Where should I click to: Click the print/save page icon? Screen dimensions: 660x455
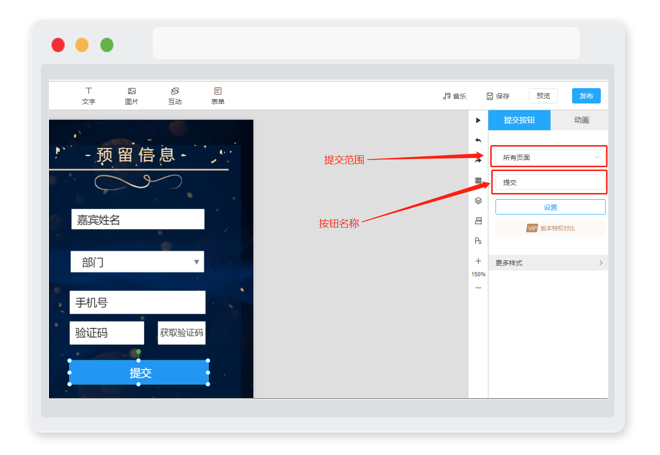[478, 221]
